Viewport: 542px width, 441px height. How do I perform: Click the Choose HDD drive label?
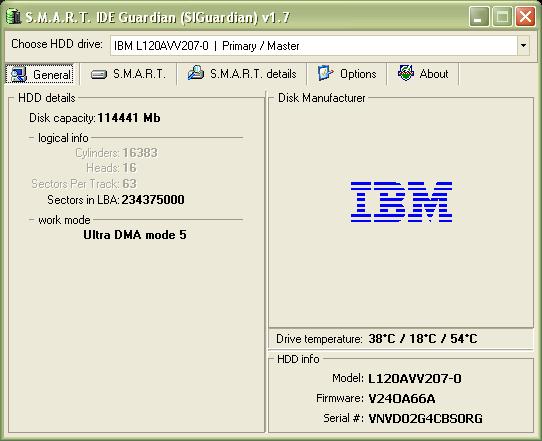57,44
